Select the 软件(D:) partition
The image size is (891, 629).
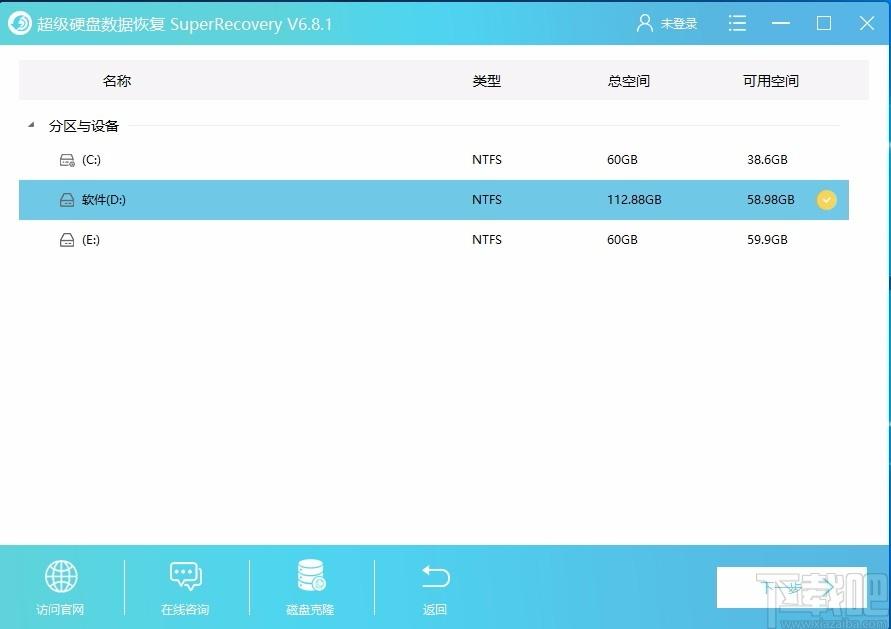(x=434, y=199)
